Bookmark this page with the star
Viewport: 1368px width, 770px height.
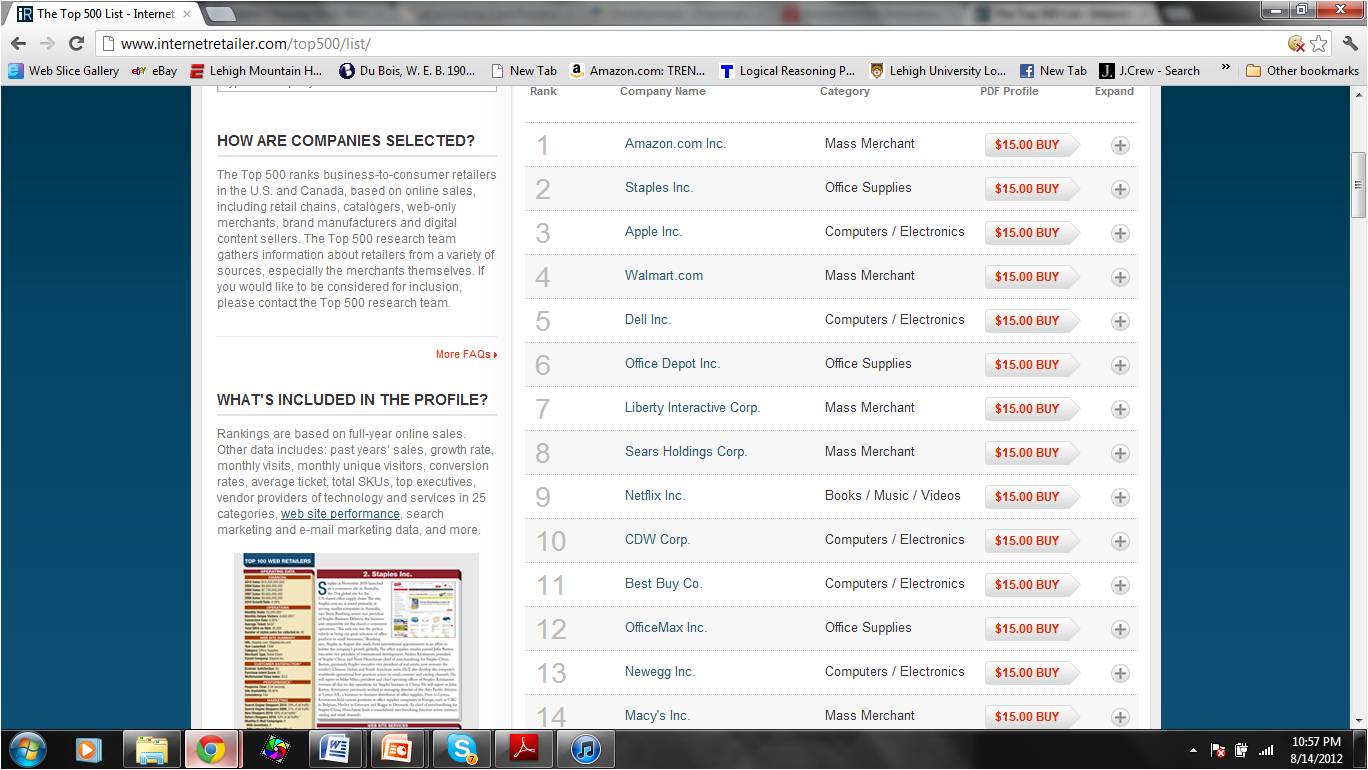(1318, 44)
